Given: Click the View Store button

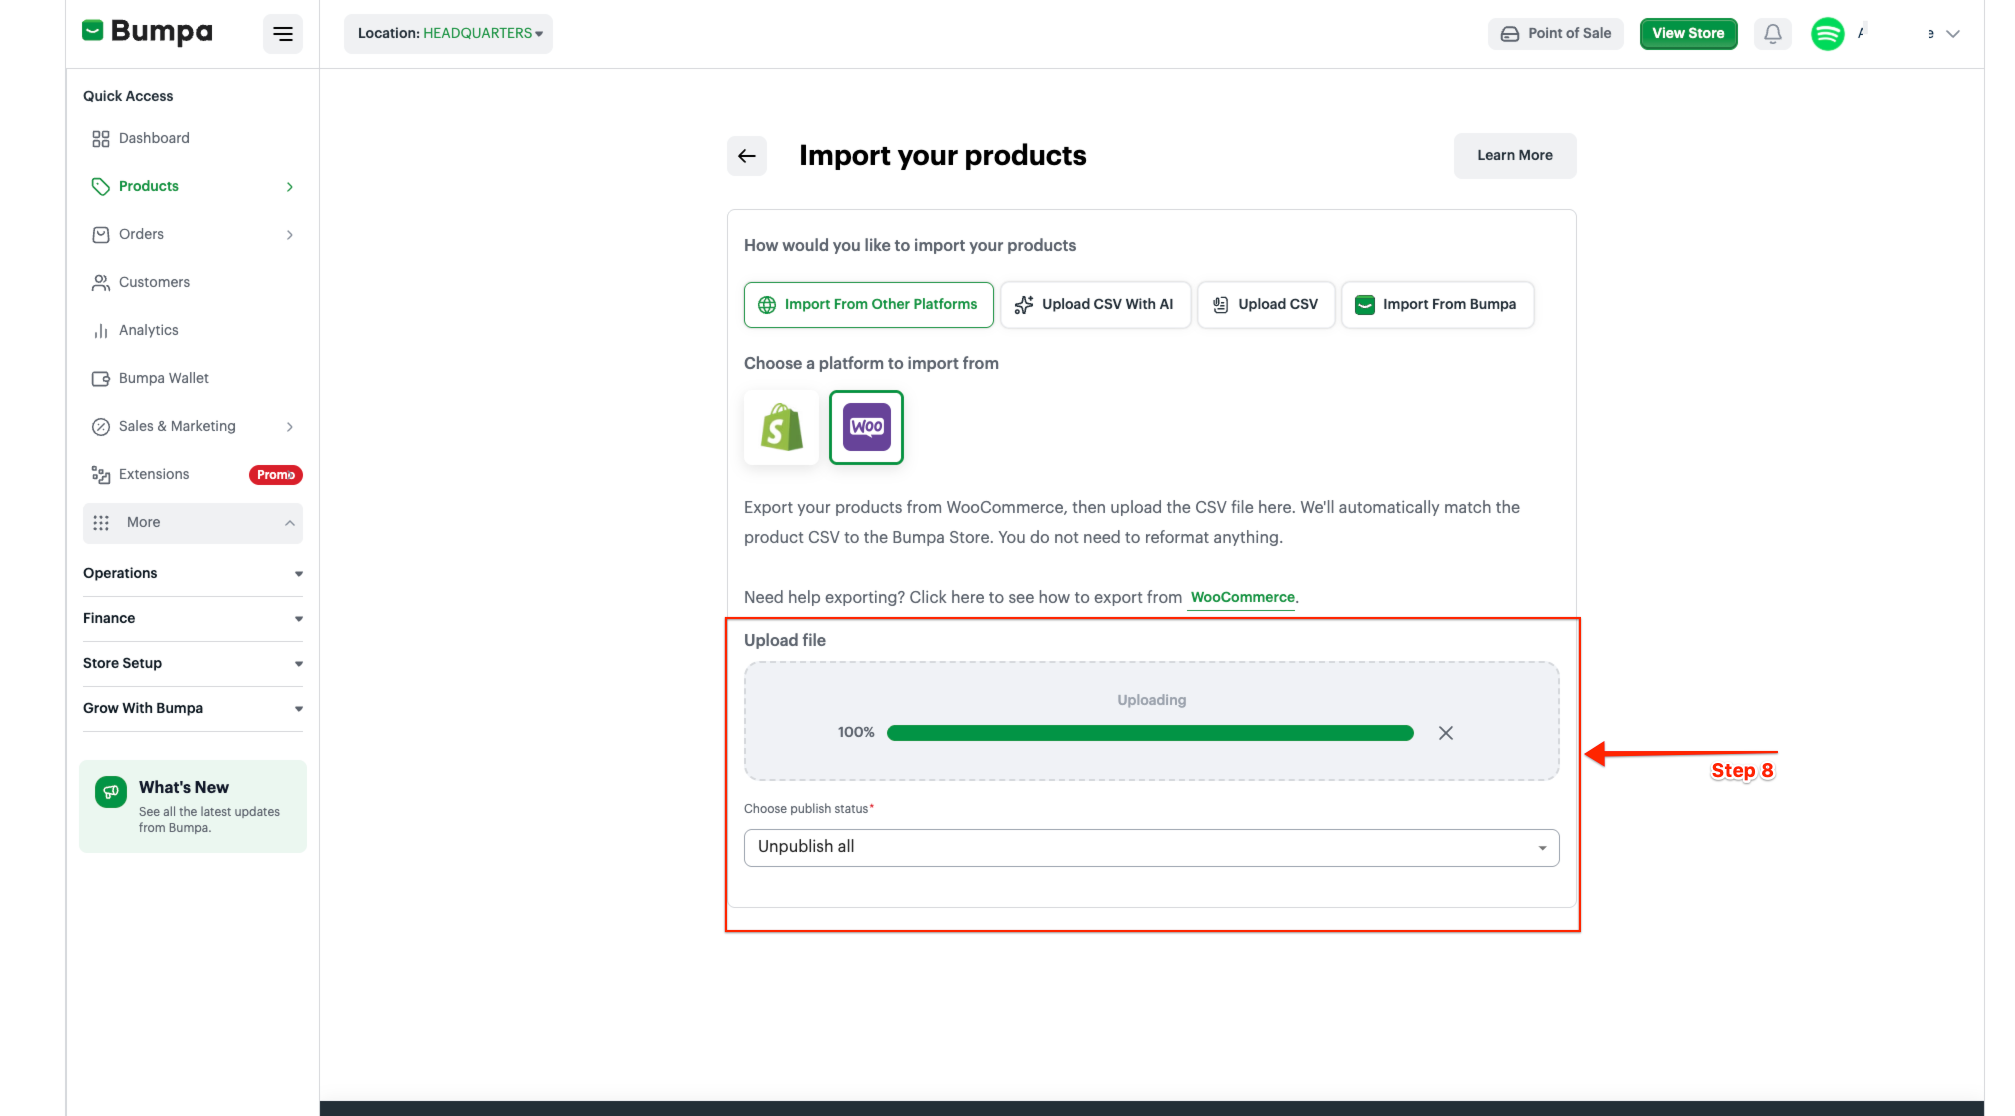Looking at the screenshot, I should (x=1687, y=34).
